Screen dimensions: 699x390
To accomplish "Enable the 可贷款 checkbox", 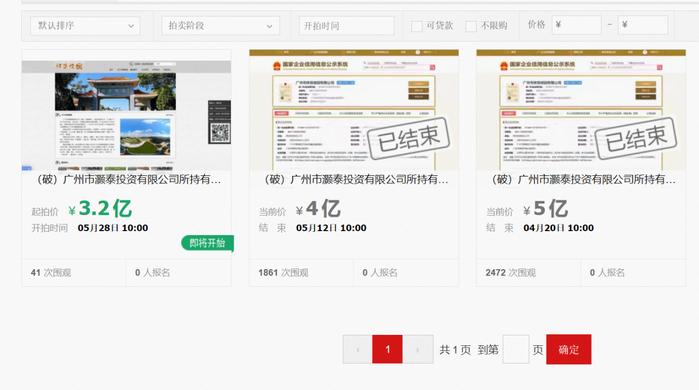I will [416, 26].
